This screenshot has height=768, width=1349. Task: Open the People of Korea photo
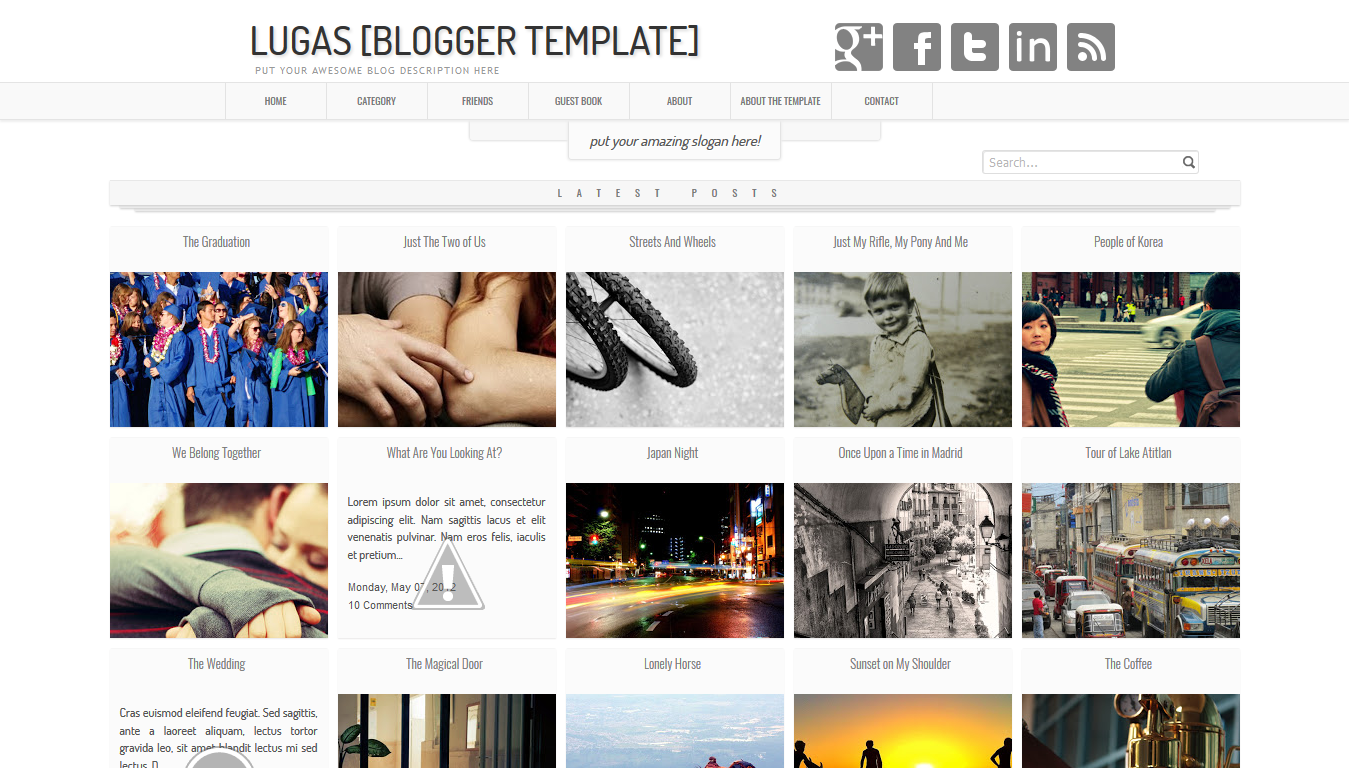pyautogui.click(x=1131, y=349)
